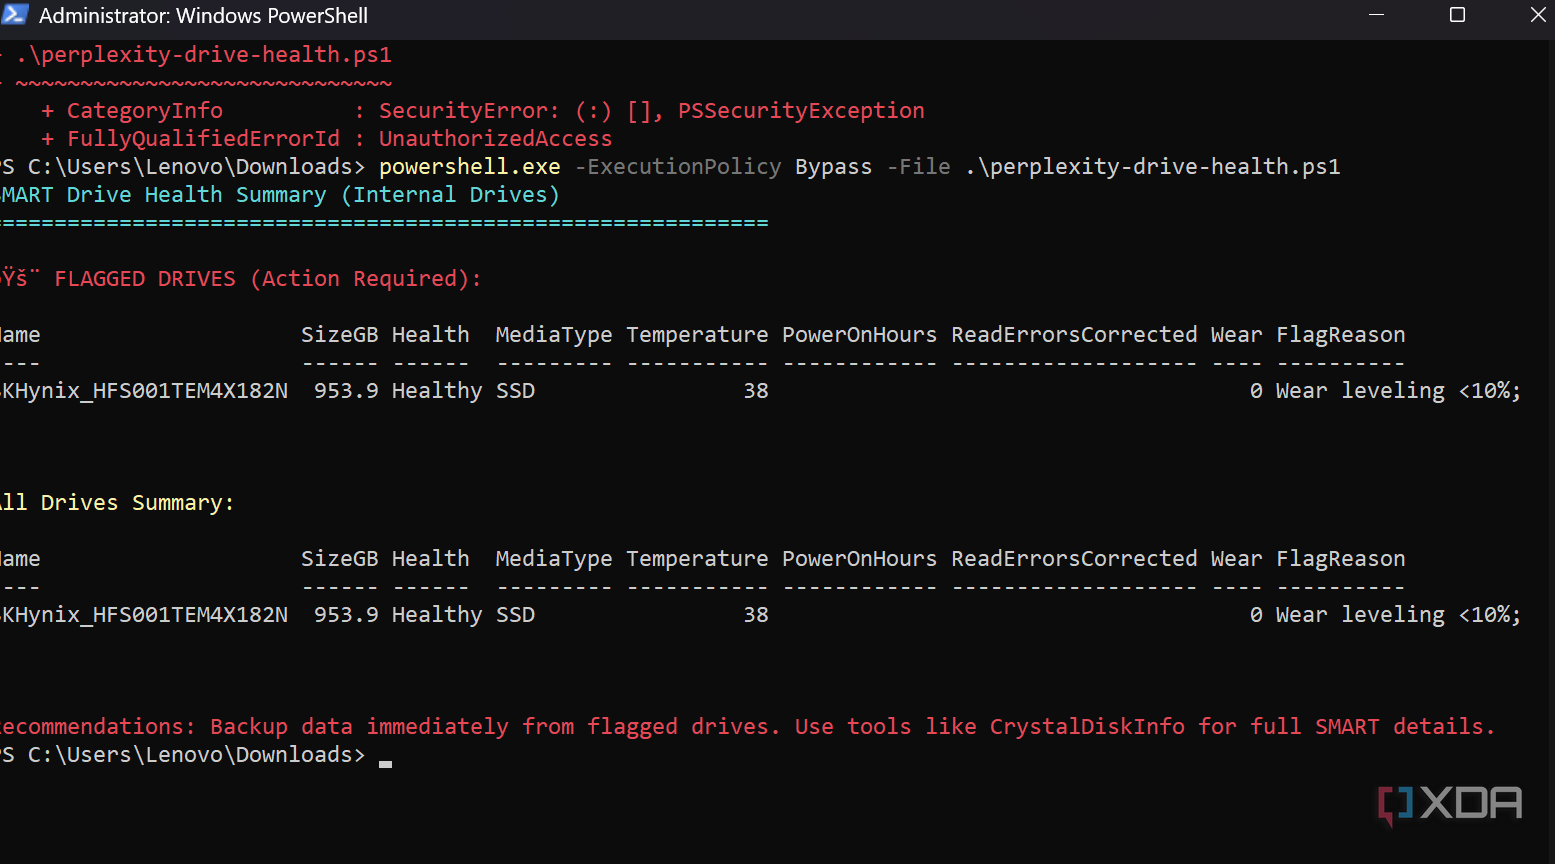
Task: Minimize the PowerShell window
Action: 1377,15
